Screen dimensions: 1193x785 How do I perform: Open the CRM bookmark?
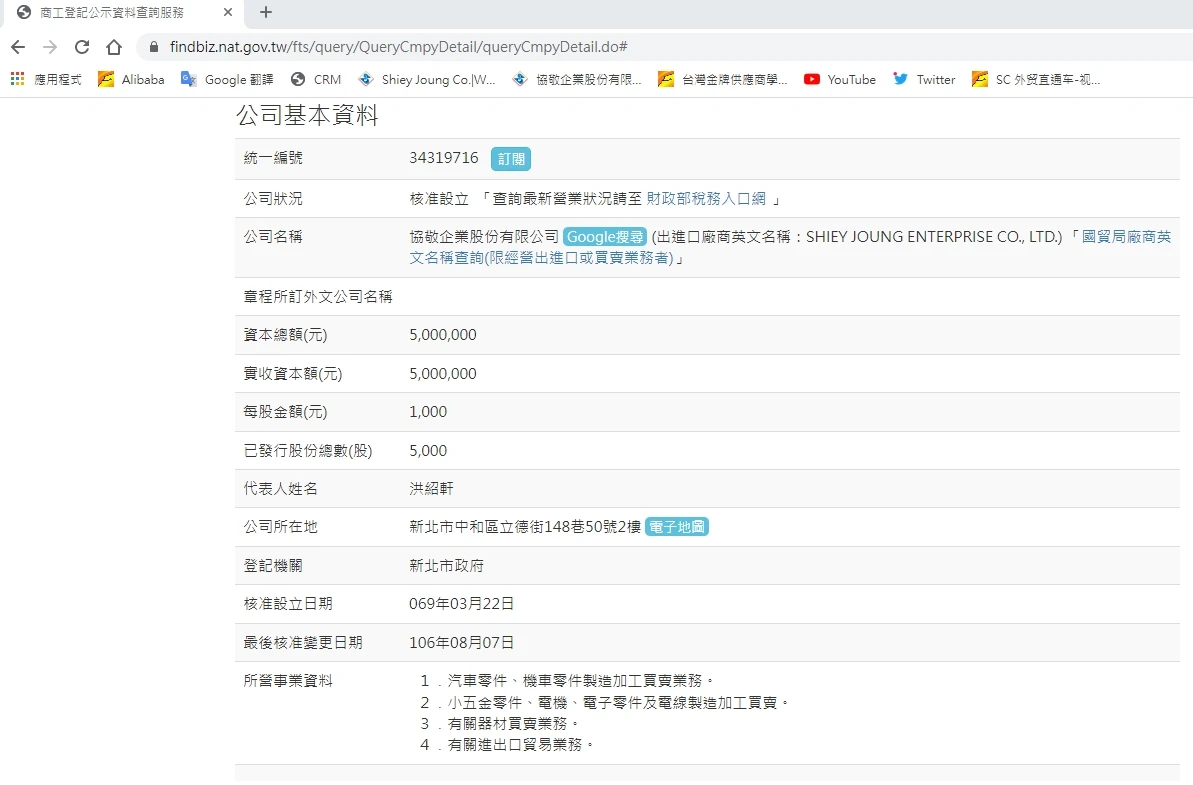pos(316,79)
